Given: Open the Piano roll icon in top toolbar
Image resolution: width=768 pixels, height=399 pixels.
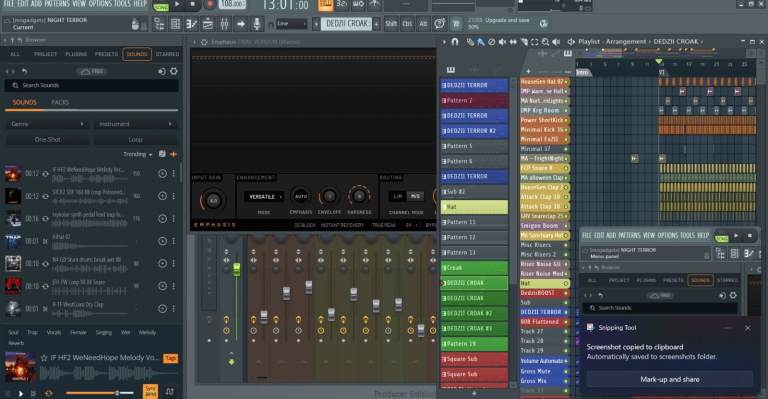Looking at the screenshot, I should pos(192,23).
